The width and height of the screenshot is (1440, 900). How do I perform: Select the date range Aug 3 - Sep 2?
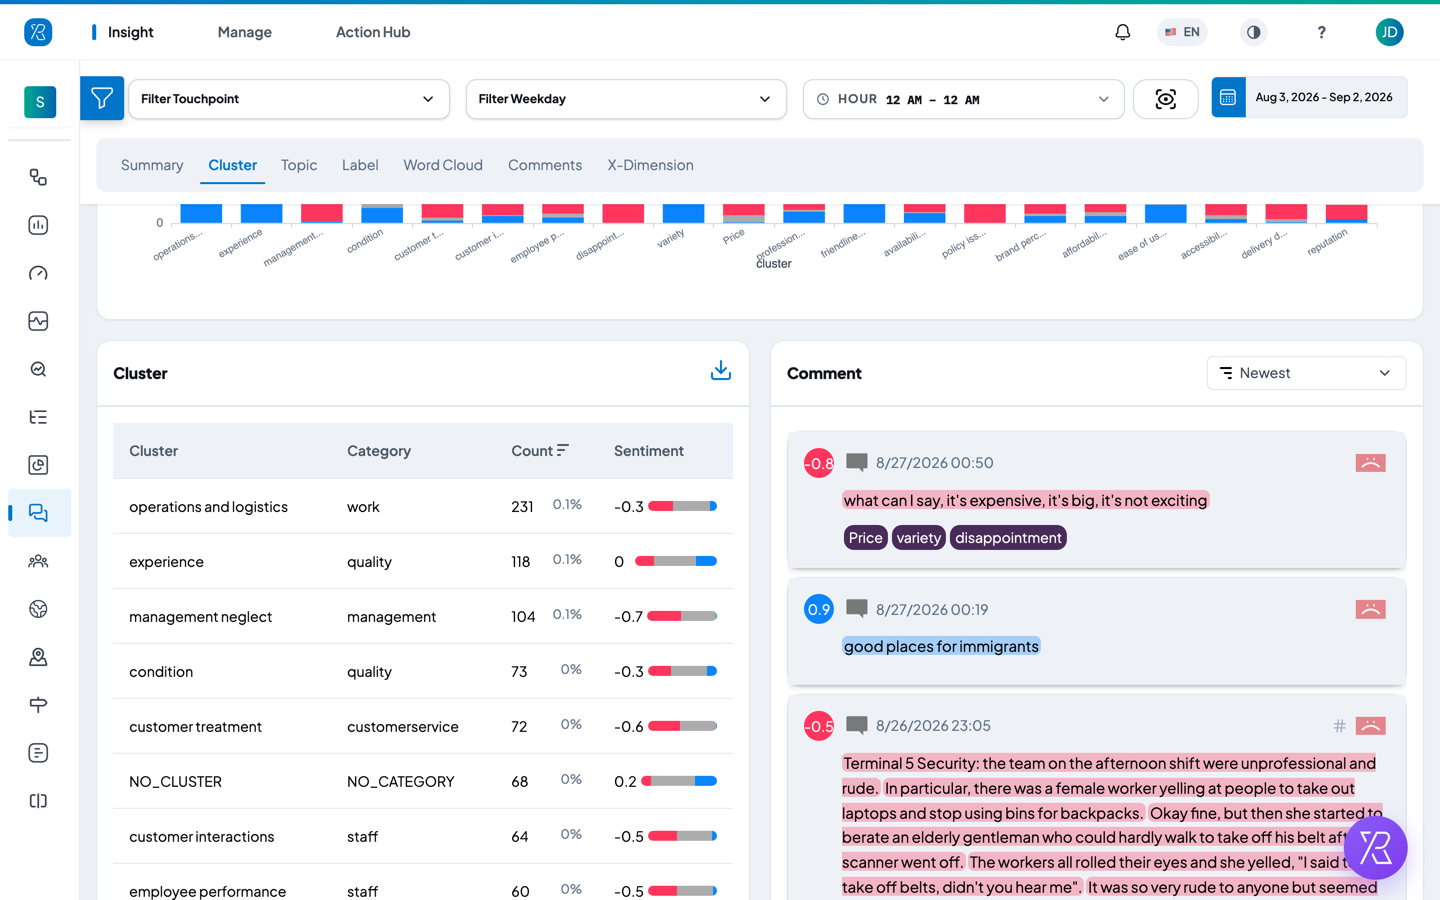tap(1324, 97)
